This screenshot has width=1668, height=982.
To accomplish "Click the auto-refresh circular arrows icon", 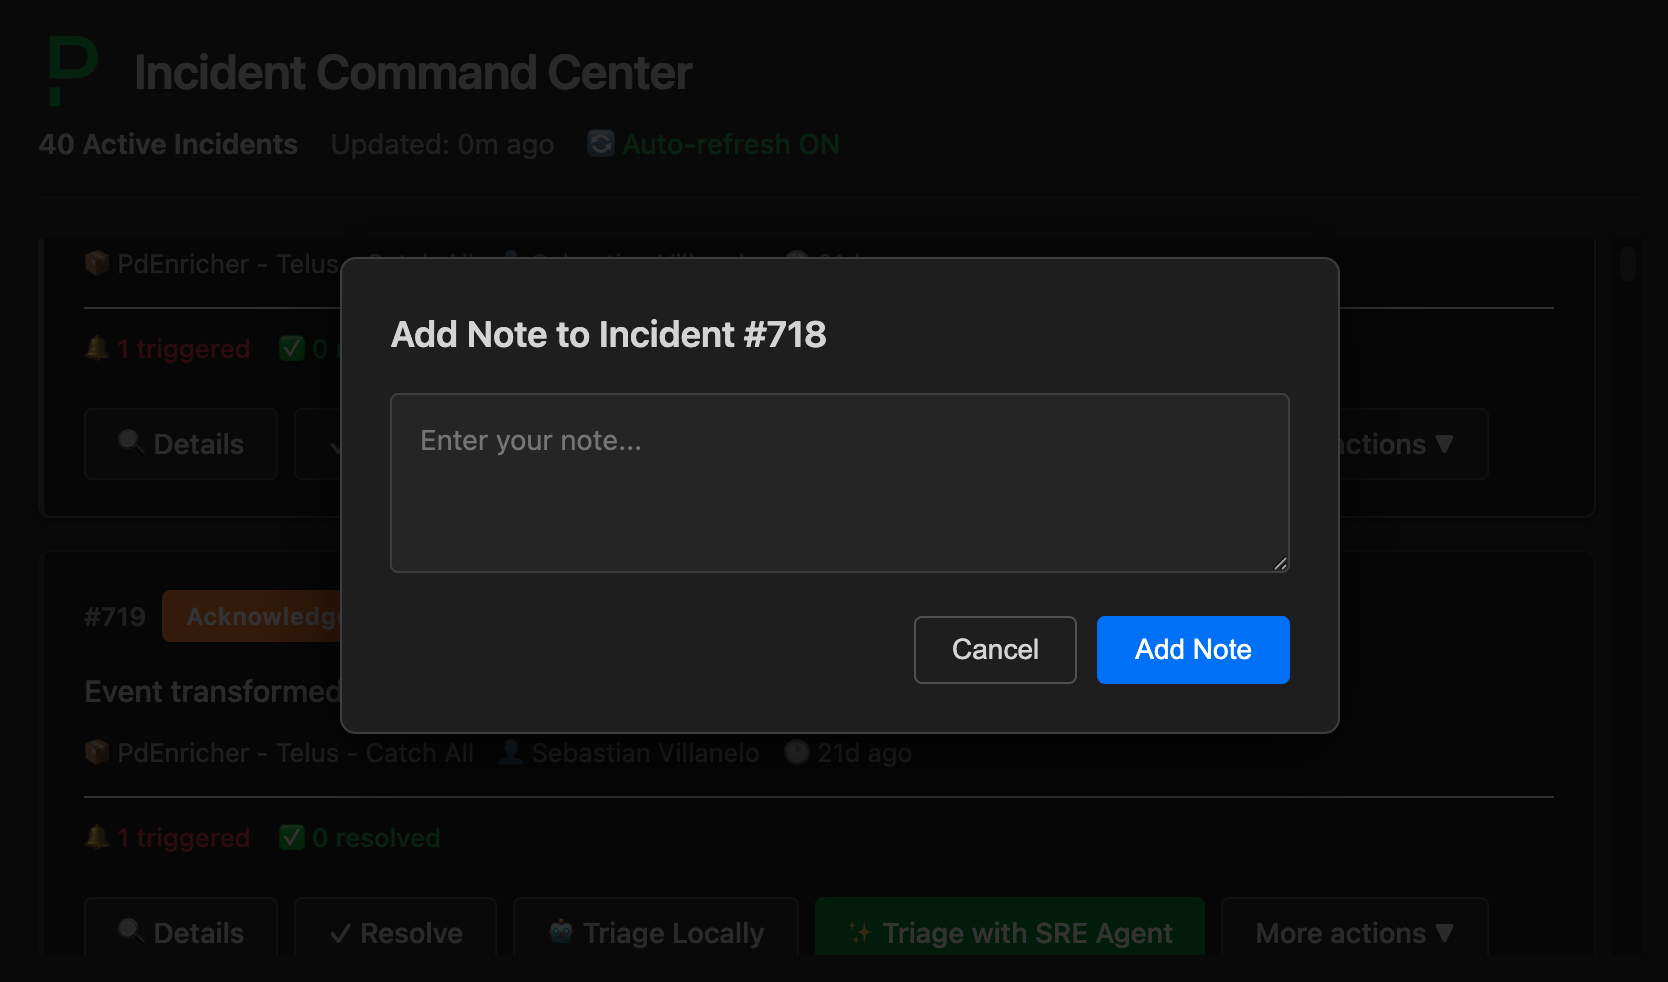I will (600, 143).
